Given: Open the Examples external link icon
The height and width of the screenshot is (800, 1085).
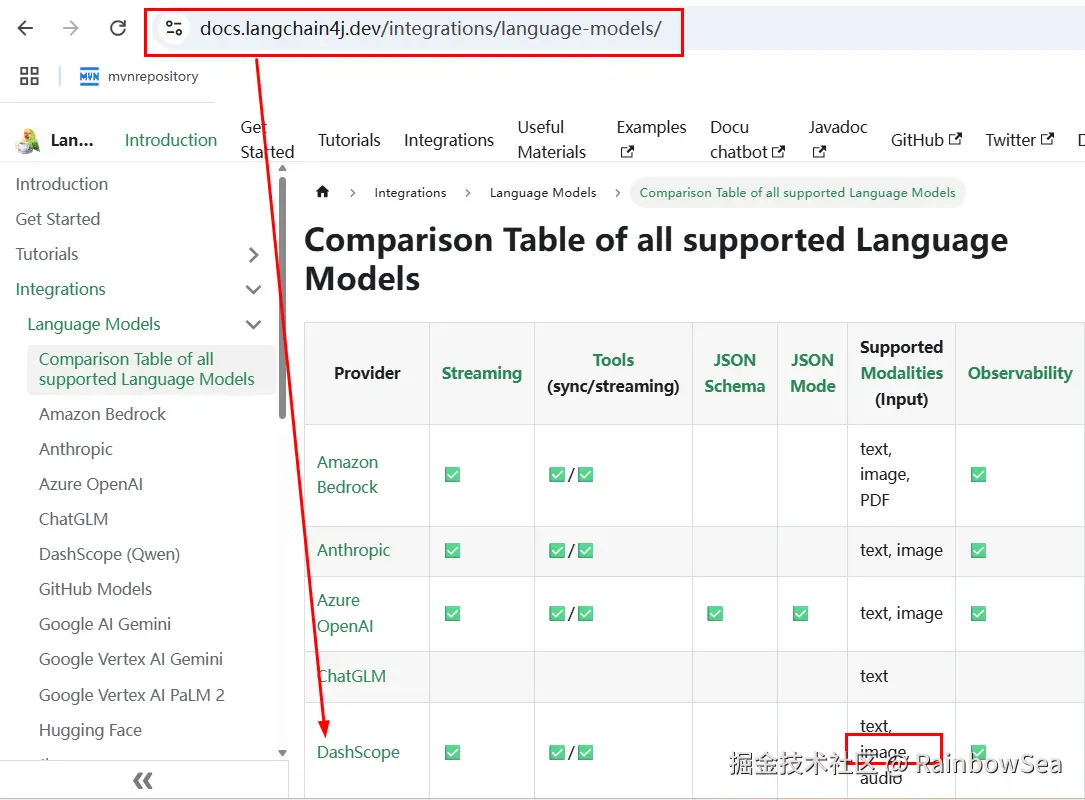Looking at the screenshot, I should (x=627, y=152).
